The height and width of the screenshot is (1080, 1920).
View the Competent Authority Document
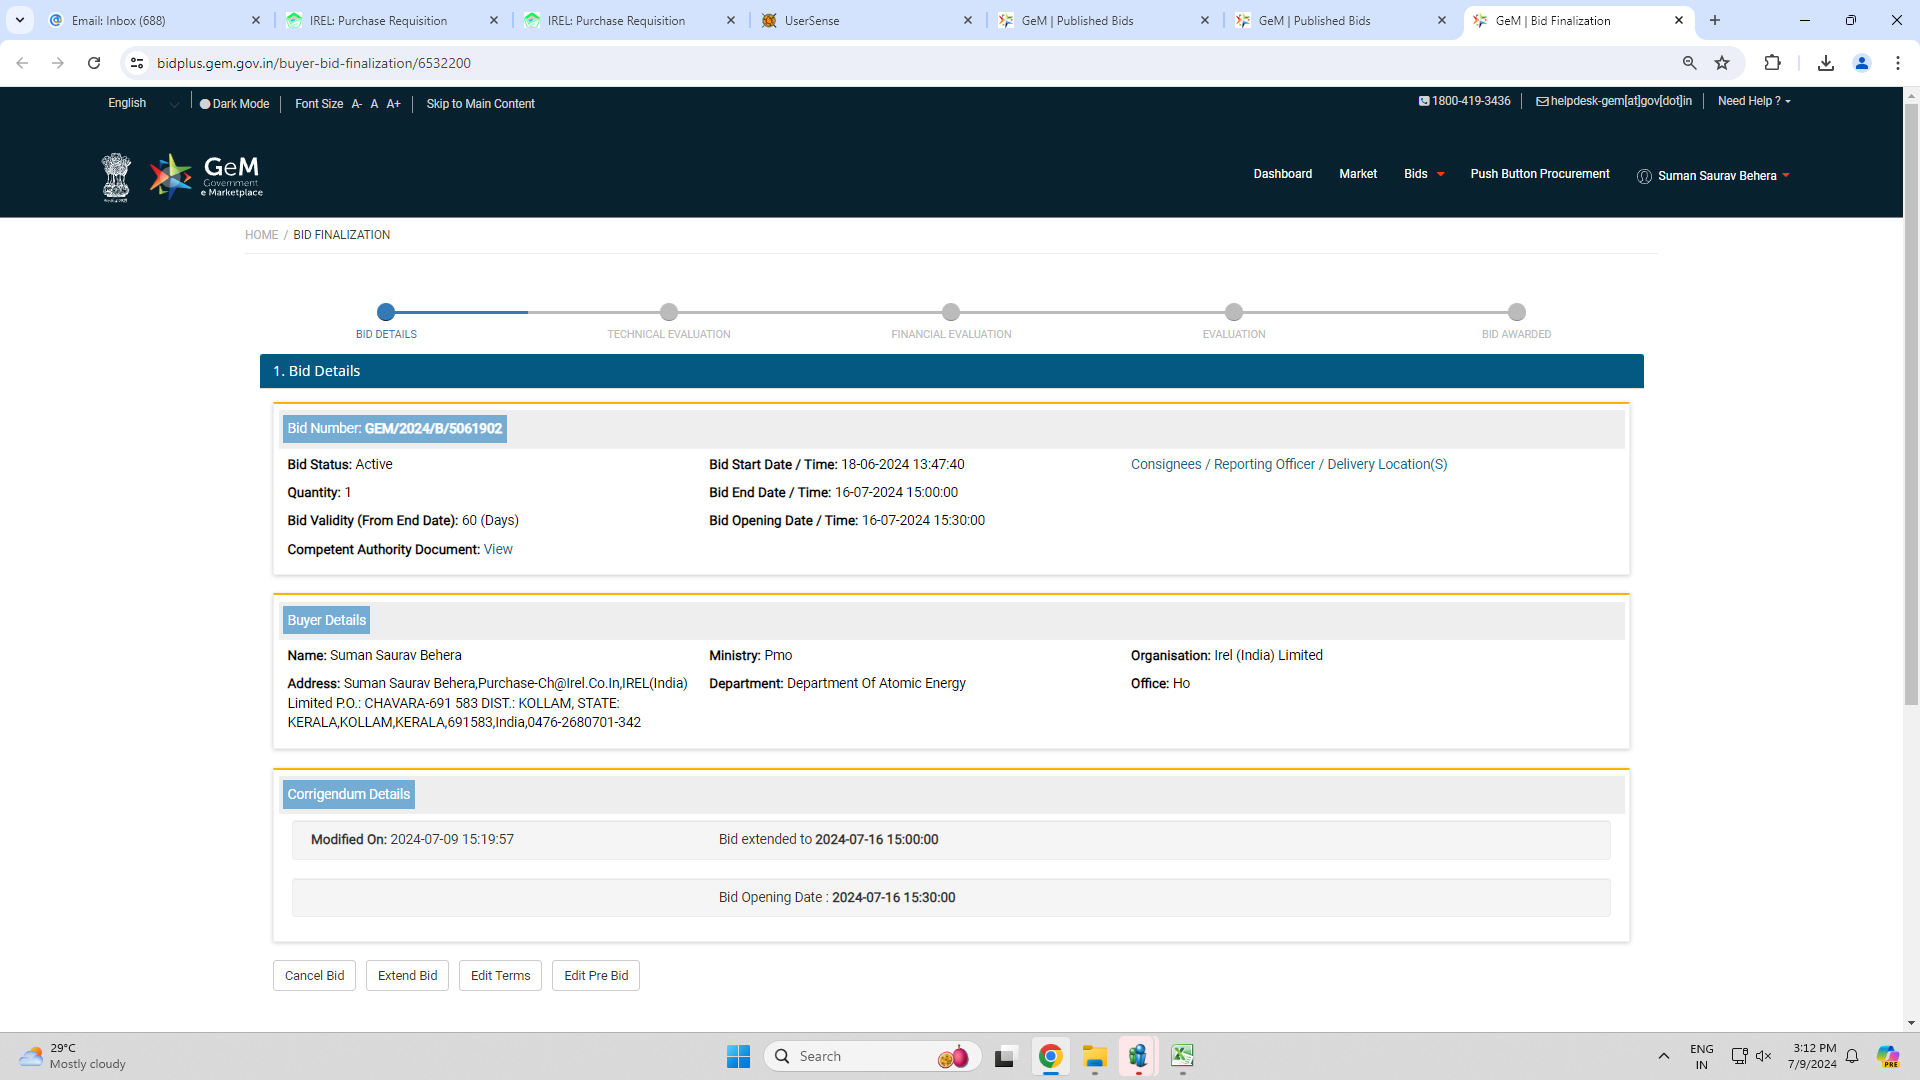[498, 550]
